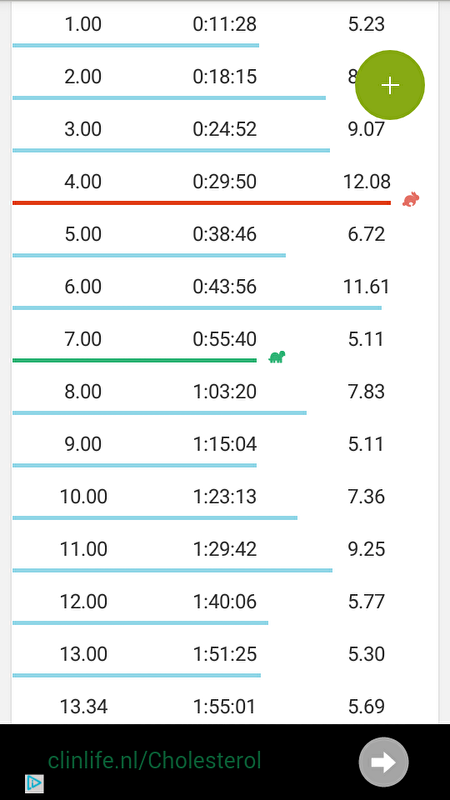450x800 pixels.
Task: Tap the gray arrow ad button
Action: (384, 762)
